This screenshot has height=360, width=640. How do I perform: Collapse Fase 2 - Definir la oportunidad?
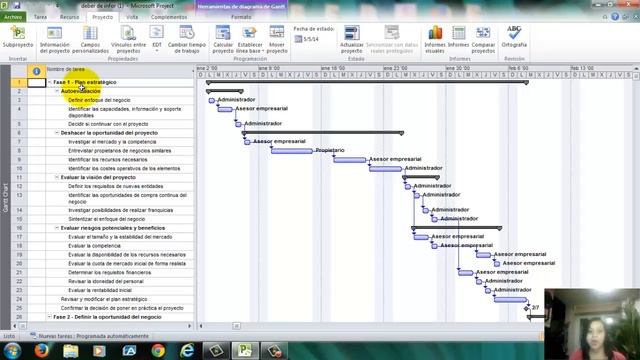click(x=50, y=317)
